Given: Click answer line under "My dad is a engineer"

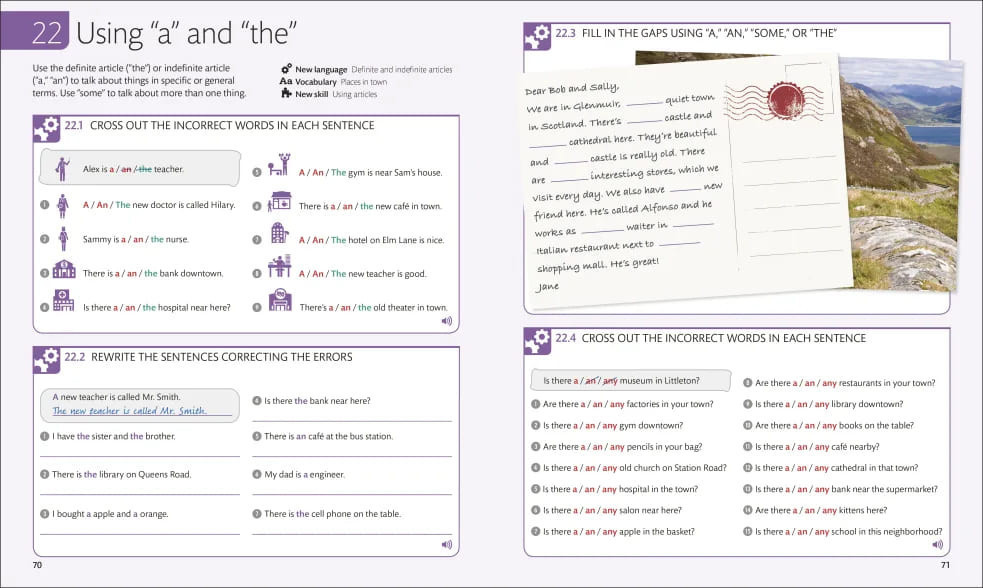Looking at the screenshot, I should (x=352, y=493).
